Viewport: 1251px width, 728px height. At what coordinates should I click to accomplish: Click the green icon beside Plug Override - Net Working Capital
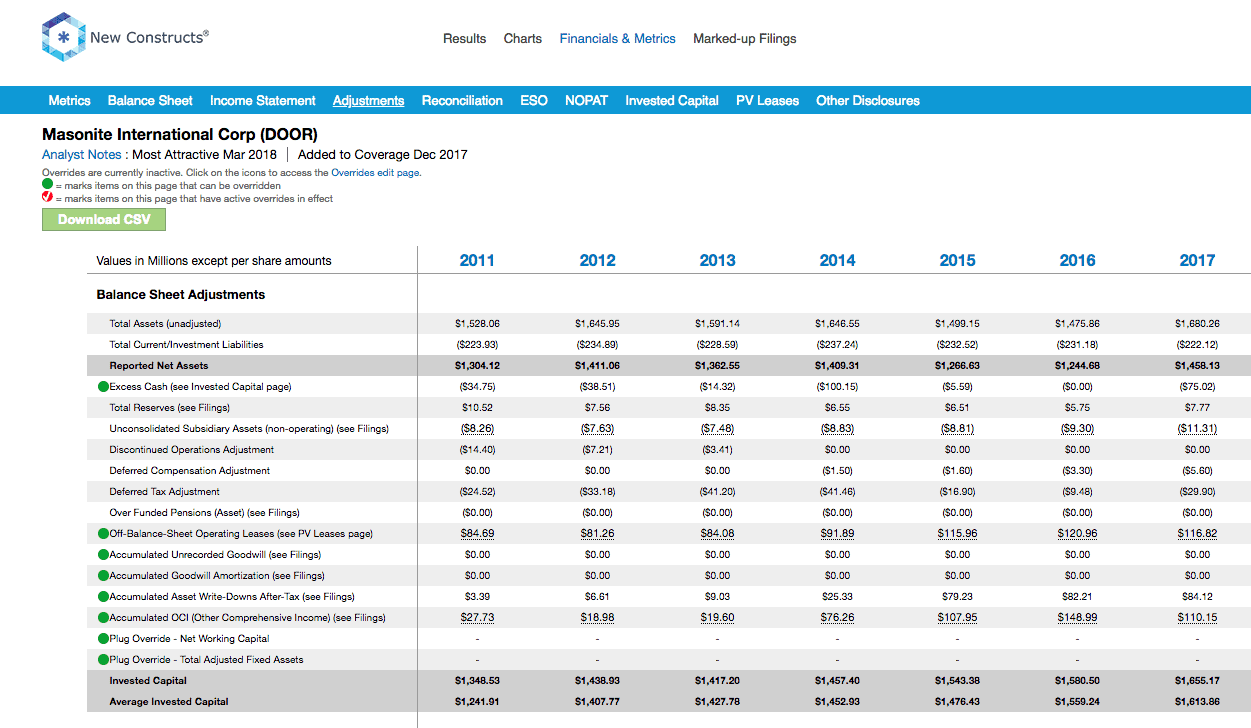103,639
